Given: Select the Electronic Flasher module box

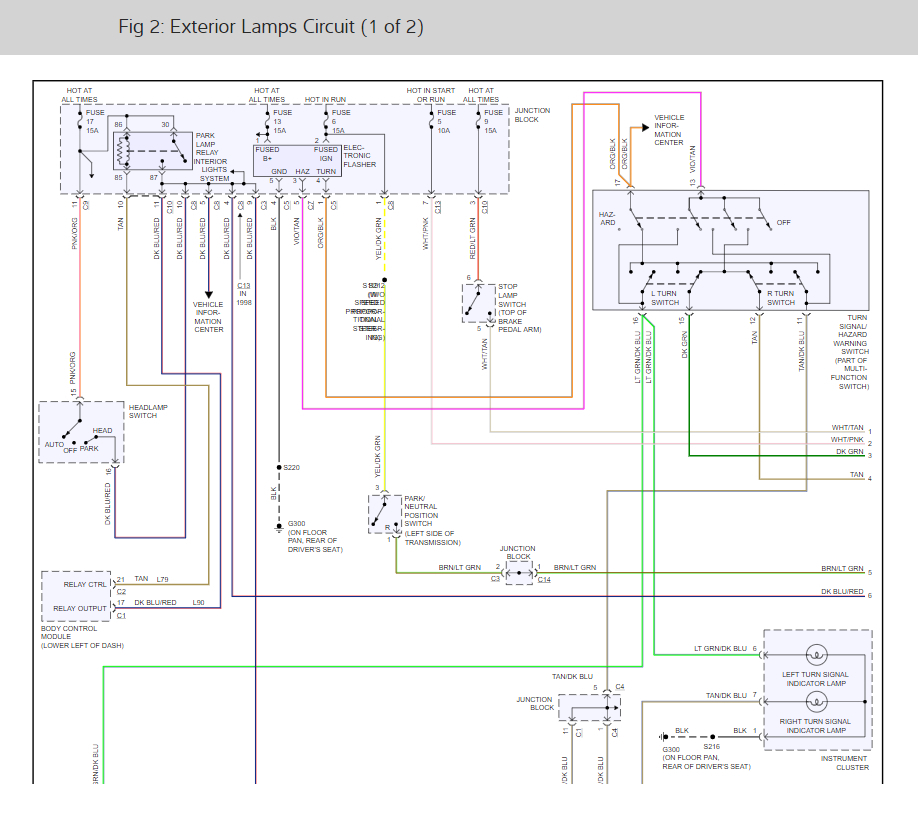Looking at the screenshot, I should (297, 161).
